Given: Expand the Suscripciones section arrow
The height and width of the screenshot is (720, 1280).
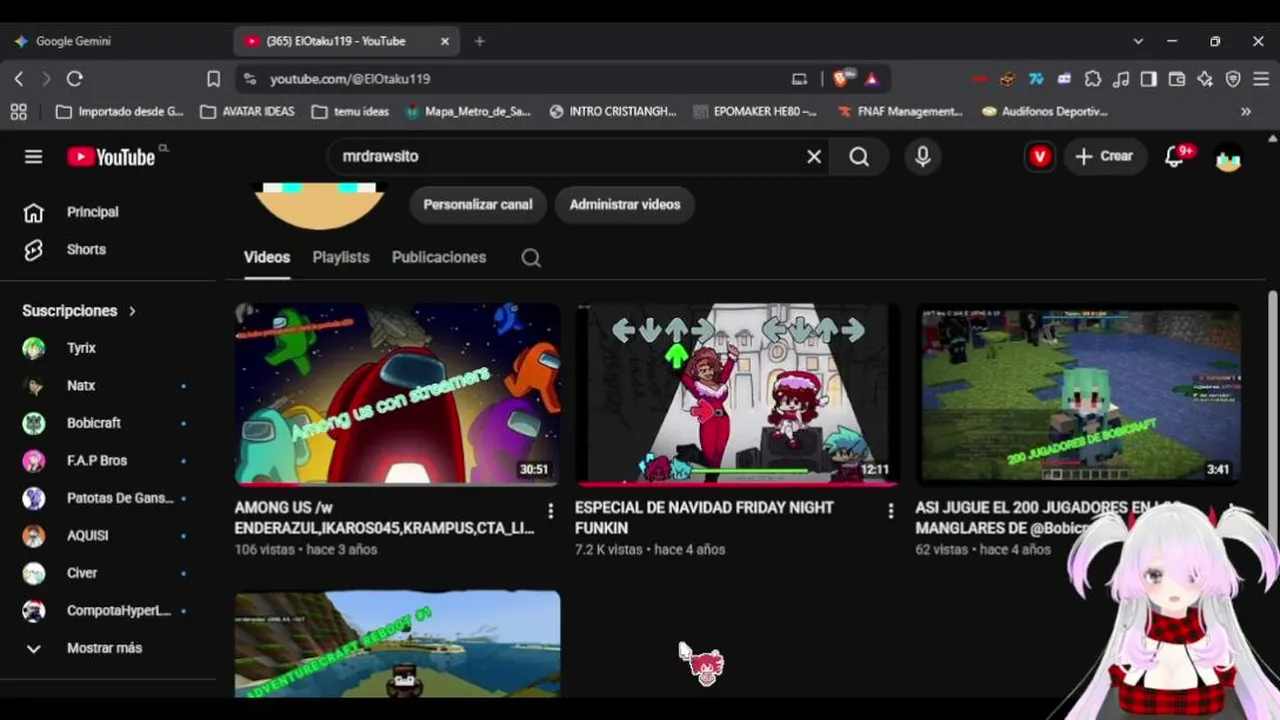Looking at the screenshot, I should coord(132,311).
